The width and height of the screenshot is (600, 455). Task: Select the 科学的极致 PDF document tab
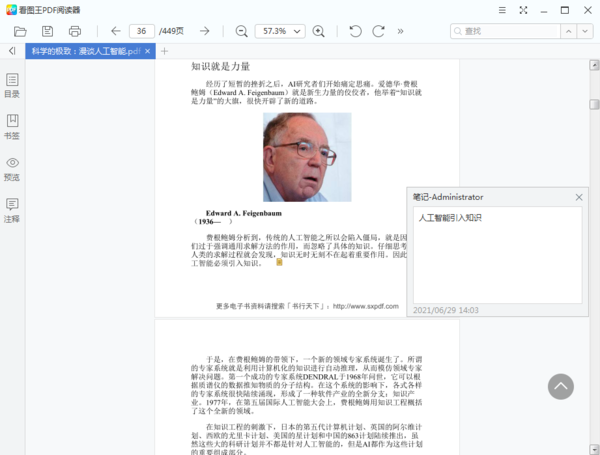(85, 51)
